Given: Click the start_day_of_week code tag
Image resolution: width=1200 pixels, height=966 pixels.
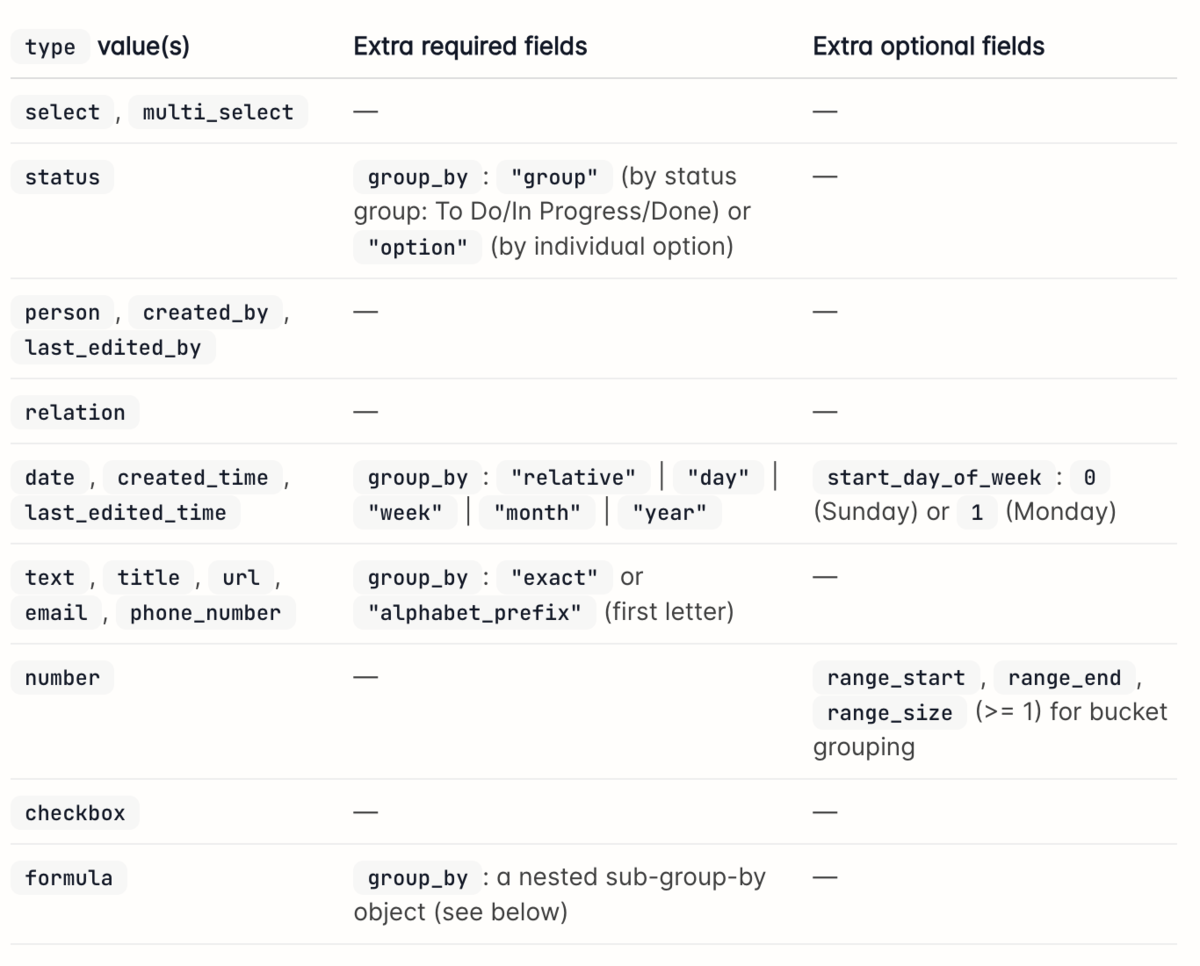Looking at the screenshot, I should (x=934, y=477).
